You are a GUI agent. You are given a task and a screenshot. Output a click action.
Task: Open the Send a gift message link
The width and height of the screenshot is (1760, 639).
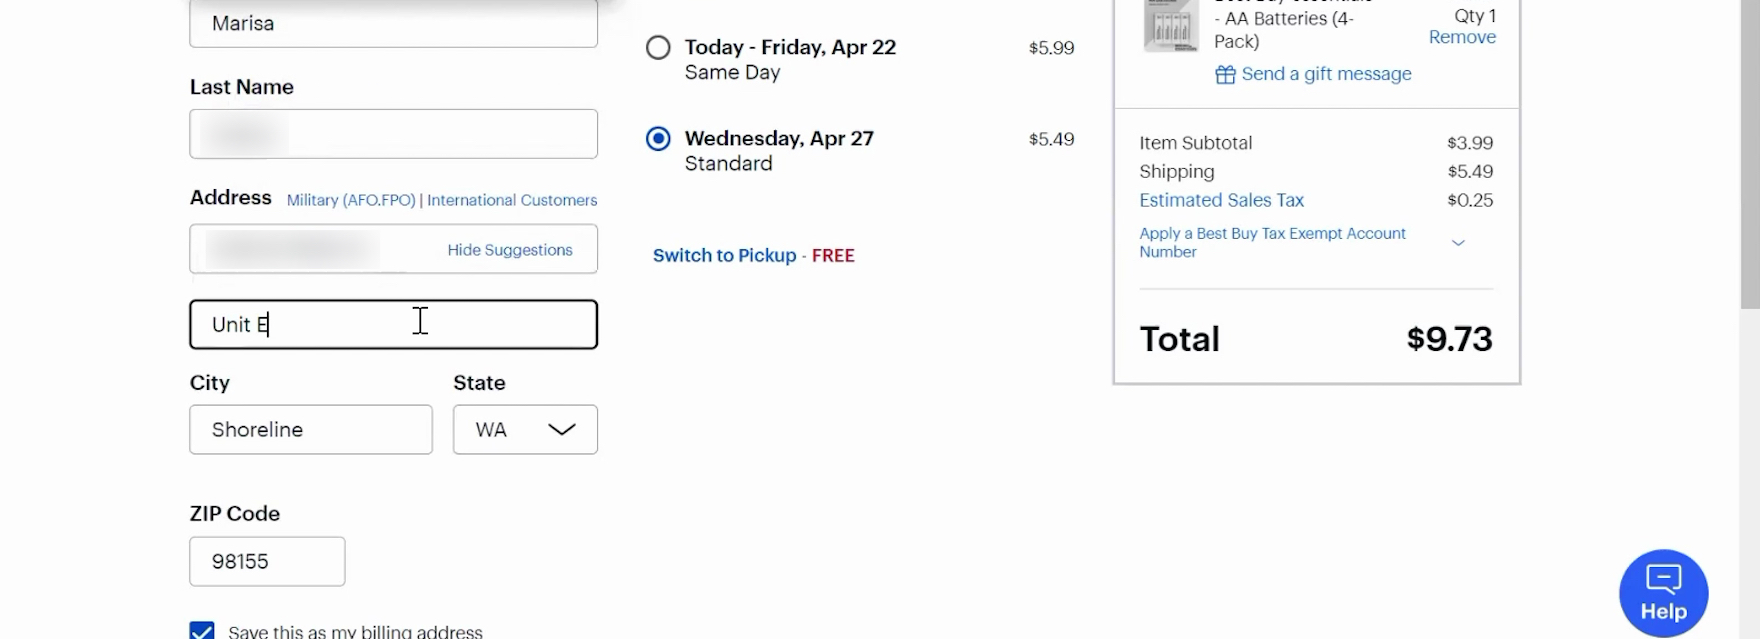1326,74
